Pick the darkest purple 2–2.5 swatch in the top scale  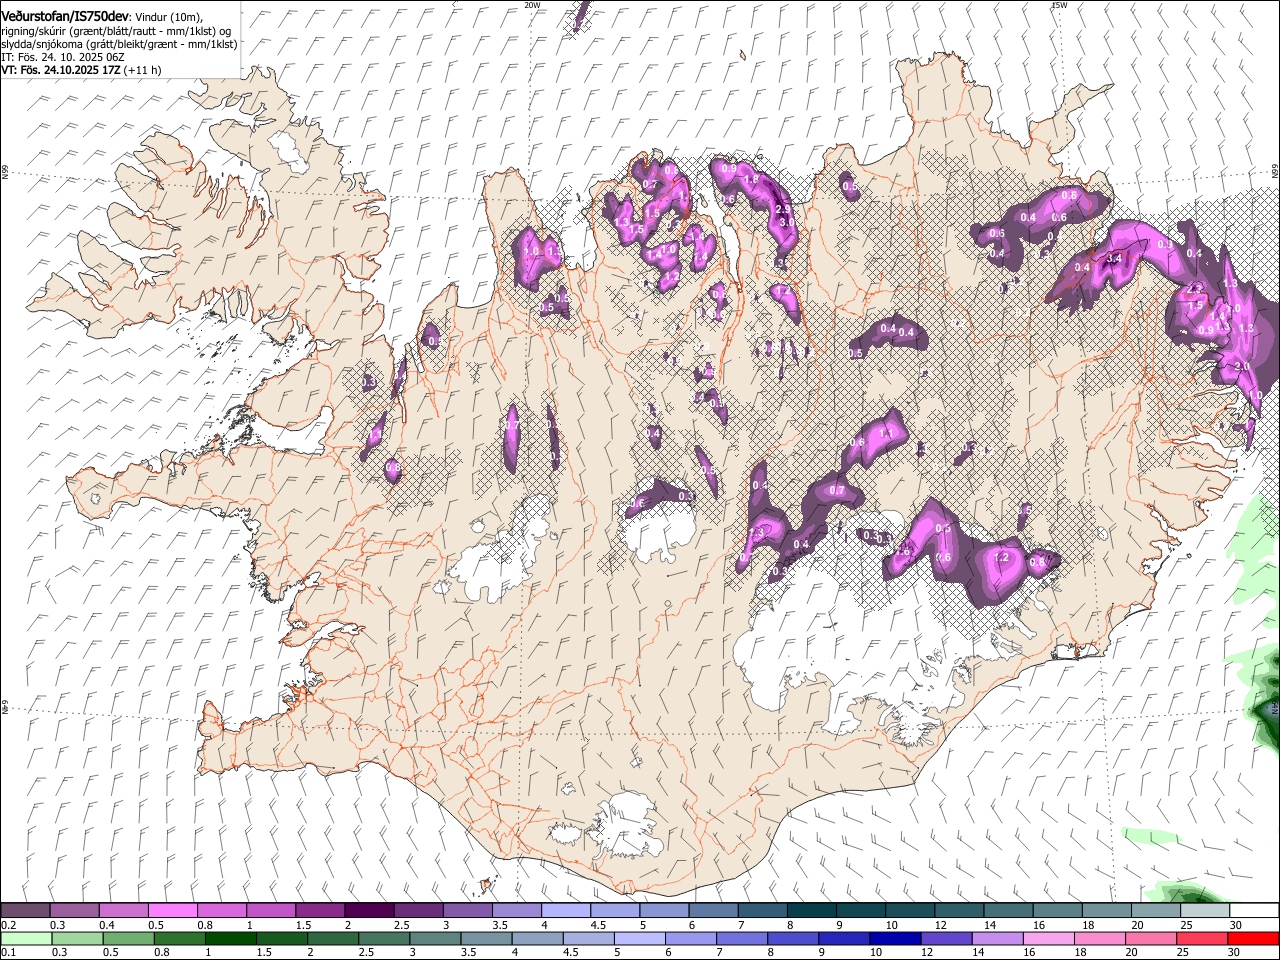pyautogui.click(x=369, y=911)
